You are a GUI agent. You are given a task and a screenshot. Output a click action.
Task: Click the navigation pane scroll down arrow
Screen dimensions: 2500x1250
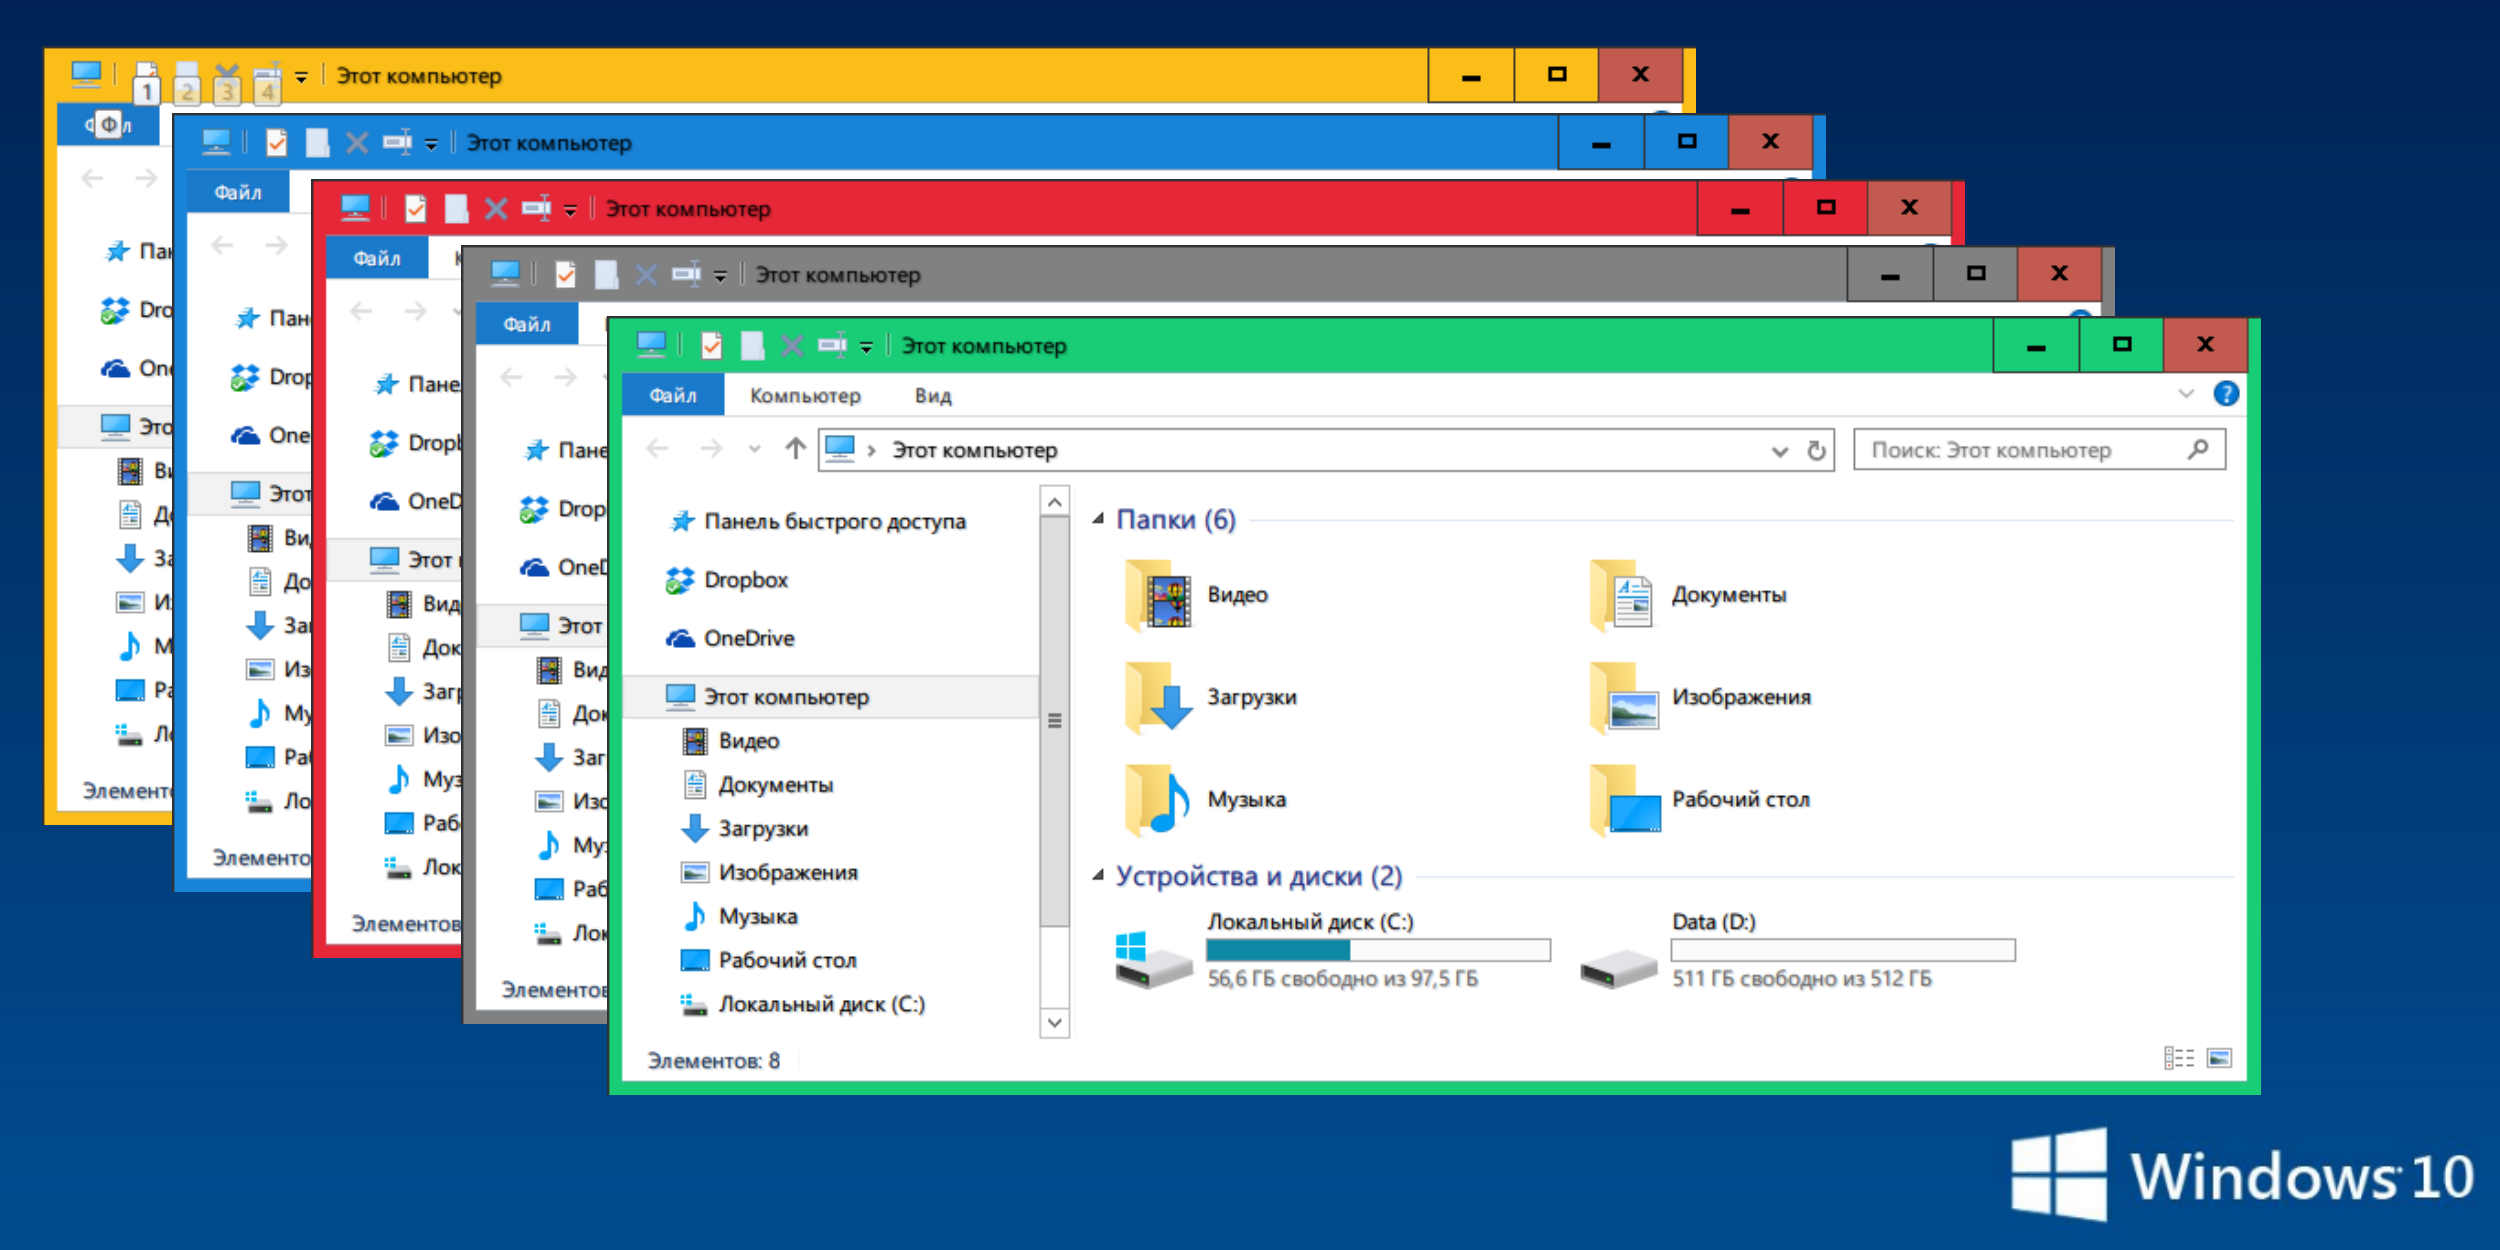pyautogui.click(x=1054, y=1022)
